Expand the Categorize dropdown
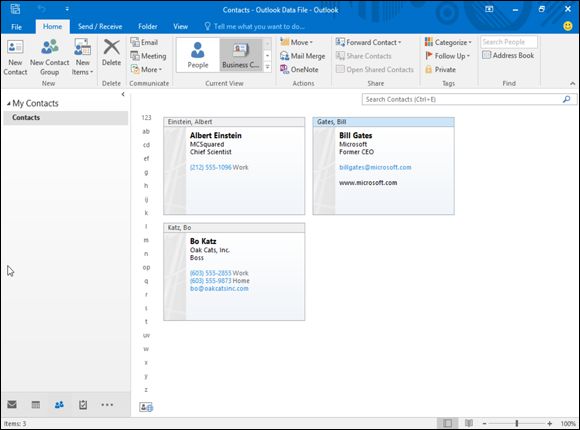 (x=448, y=42)
